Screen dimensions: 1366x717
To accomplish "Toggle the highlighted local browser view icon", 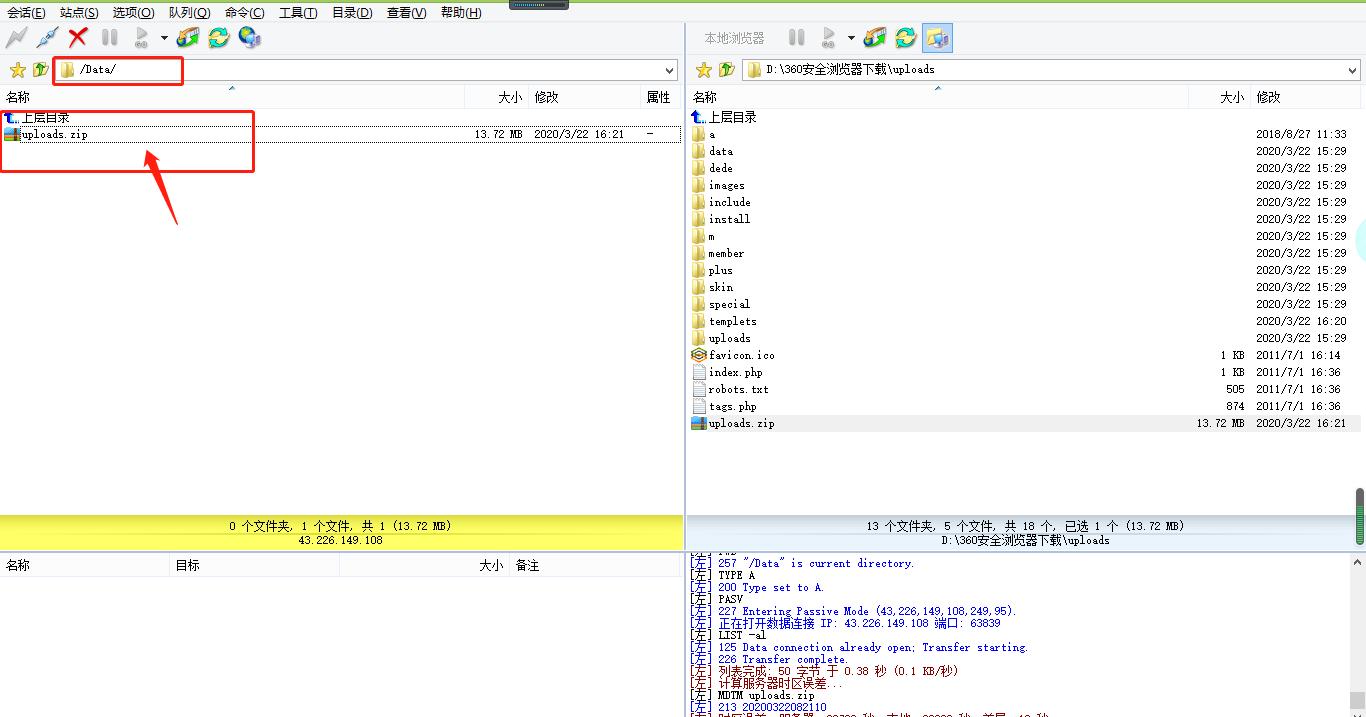I will coord(937,37).
